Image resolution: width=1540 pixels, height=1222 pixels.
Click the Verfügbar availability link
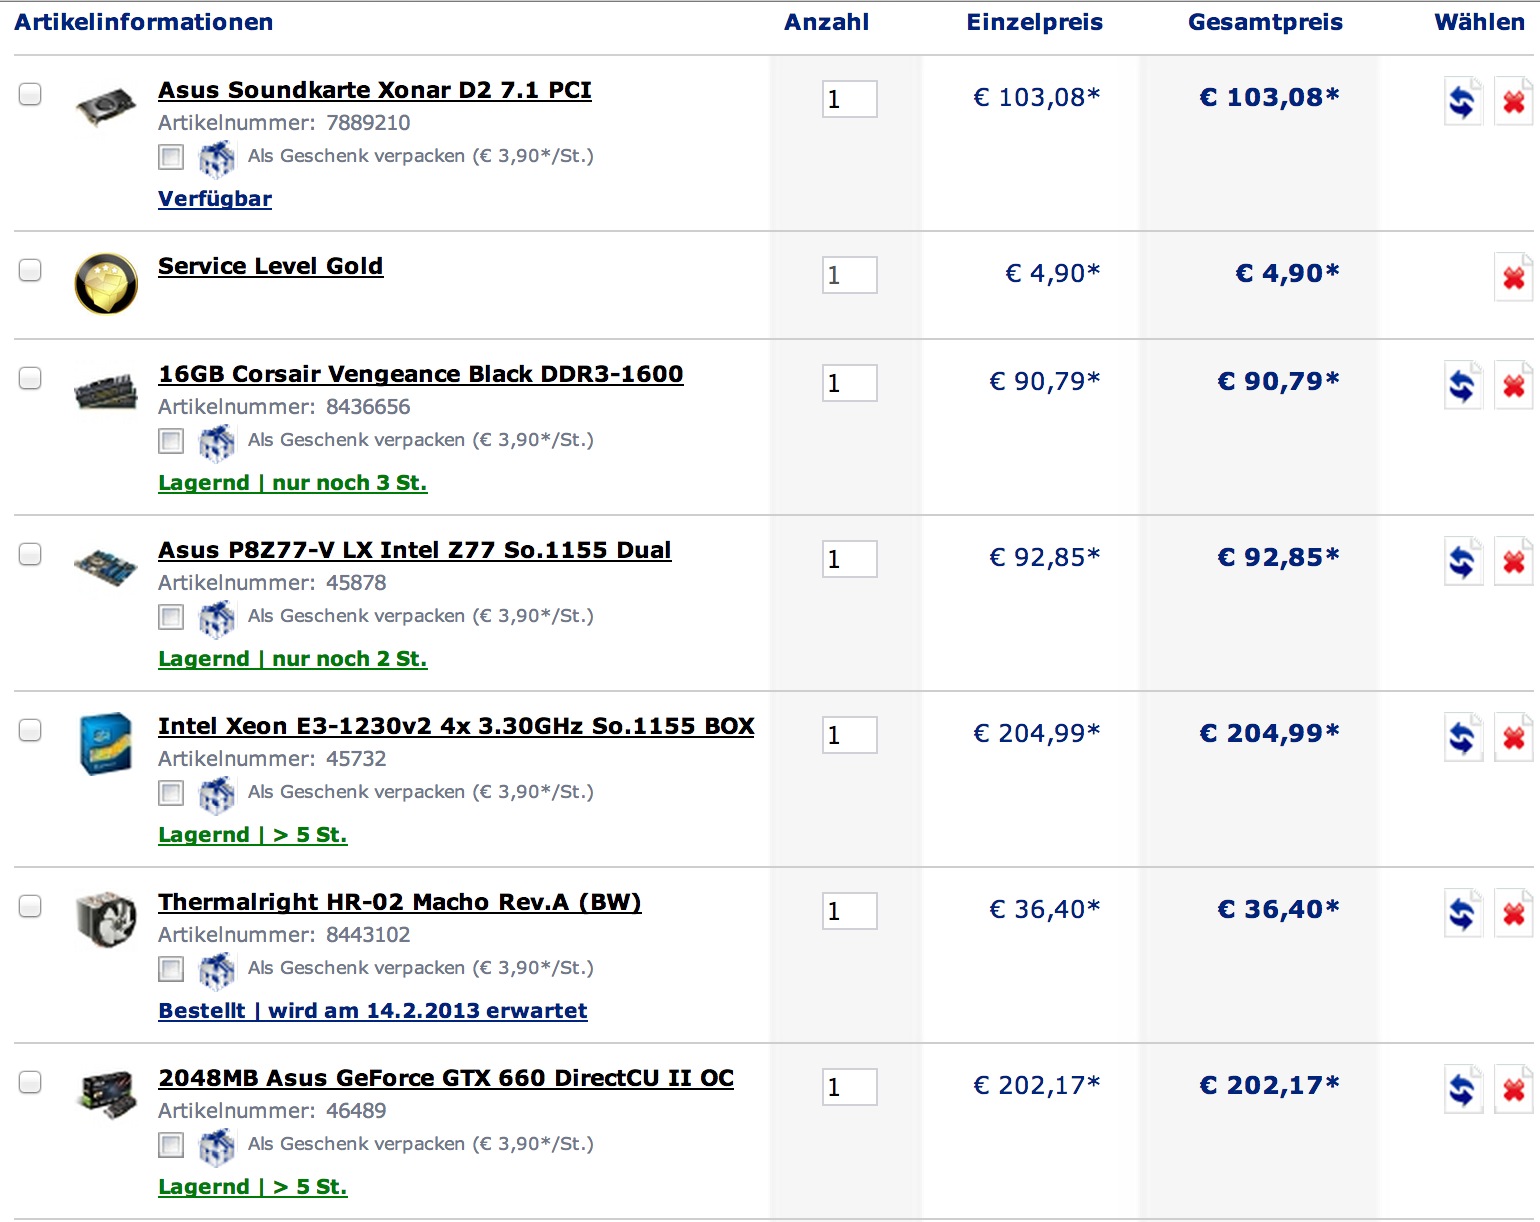215,199
